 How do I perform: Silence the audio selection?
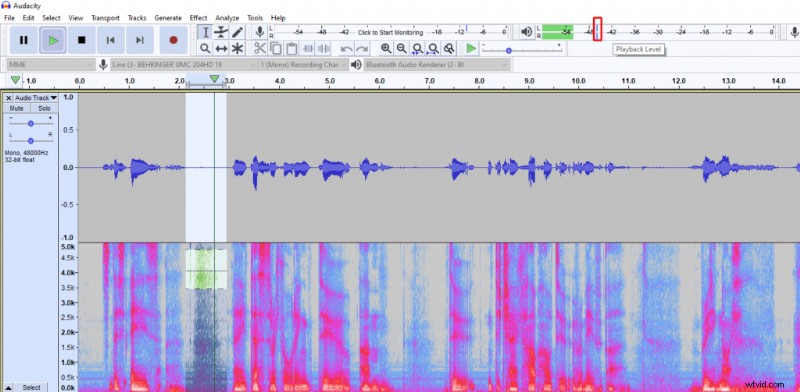323,48
